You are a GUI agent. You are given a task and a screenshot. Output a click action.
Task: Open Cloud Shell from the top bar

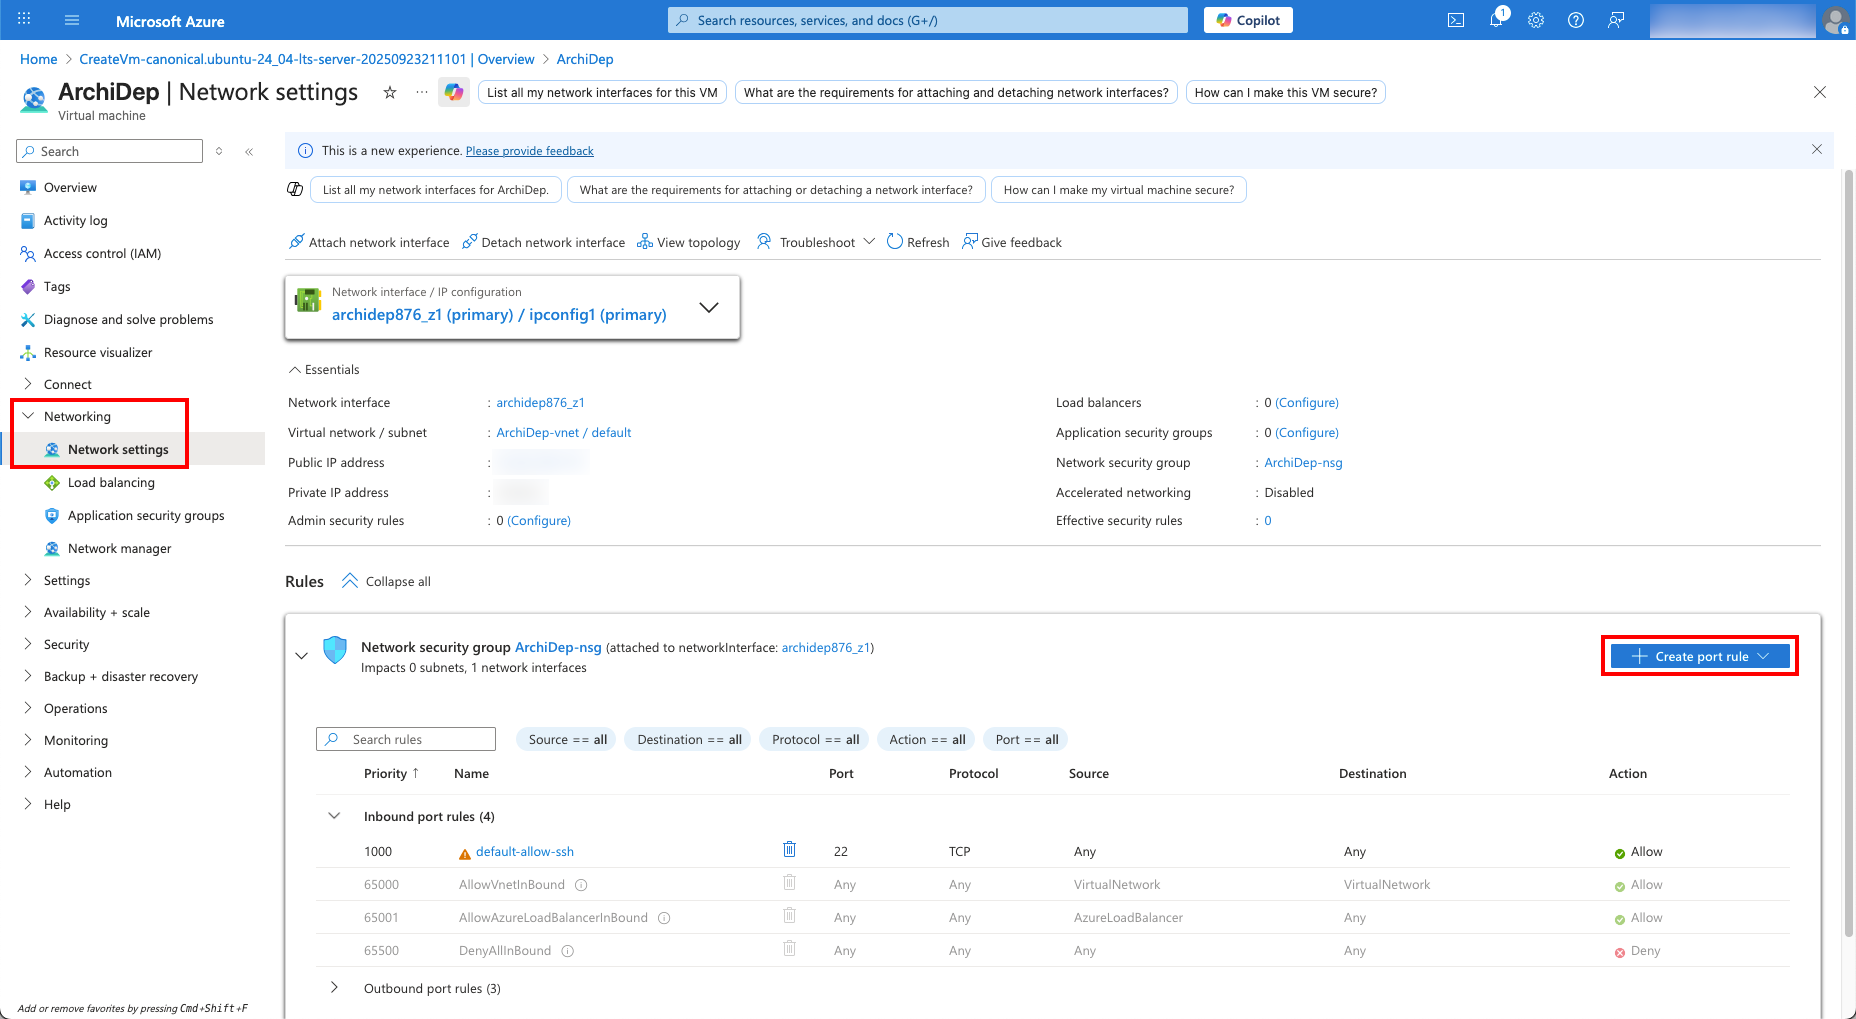(x=1456, y=20)
